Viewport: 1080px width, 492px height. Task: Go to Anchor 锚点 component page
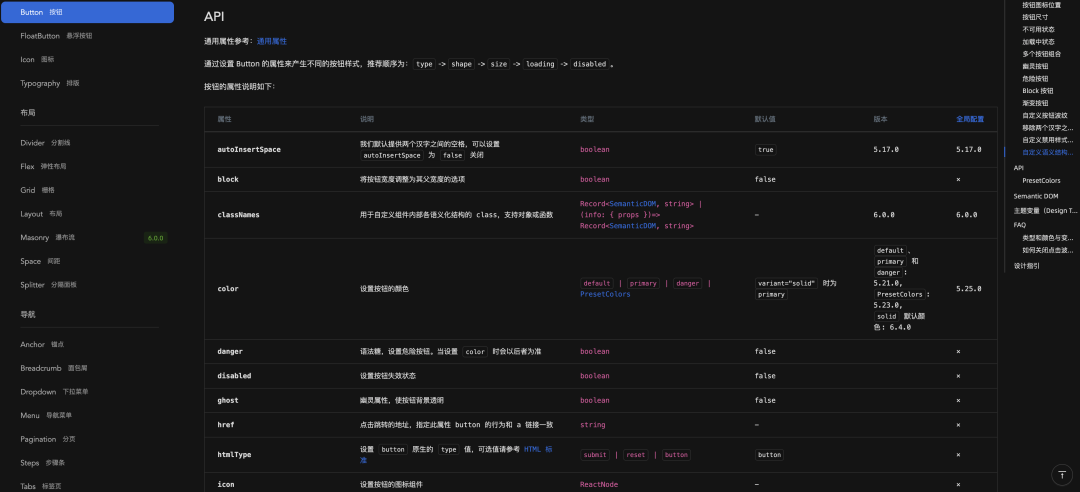point(87,345)
